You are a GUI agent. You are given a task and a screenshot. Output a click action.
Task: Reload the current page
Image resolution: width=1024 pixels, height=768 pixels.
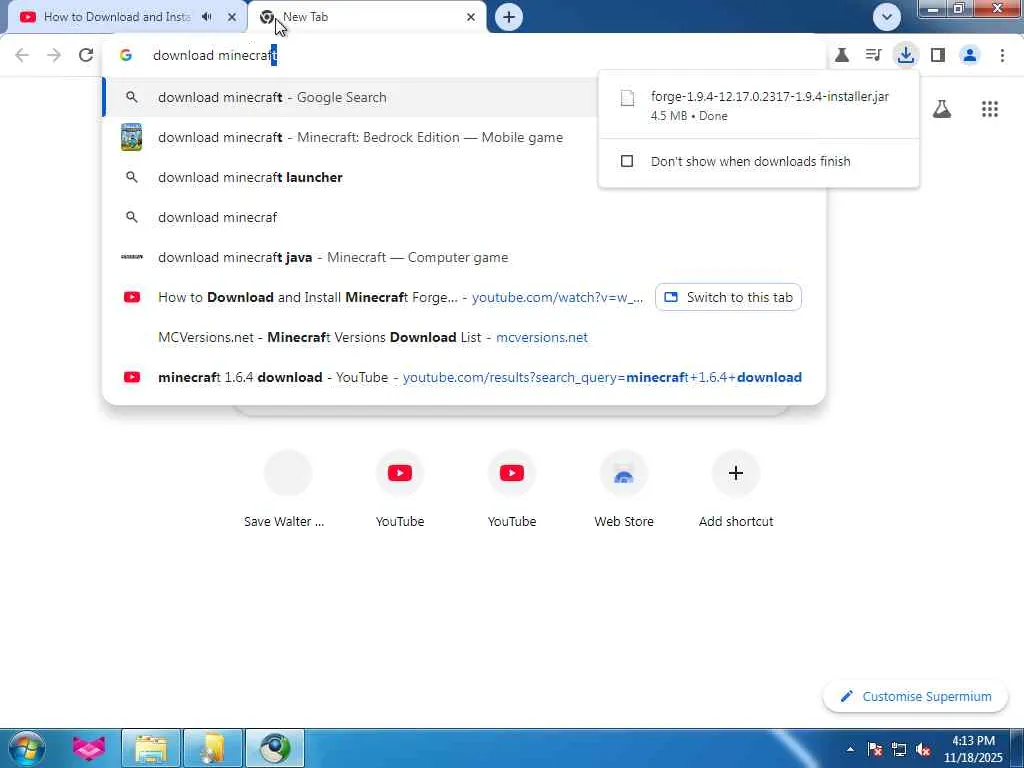[86, 55]
